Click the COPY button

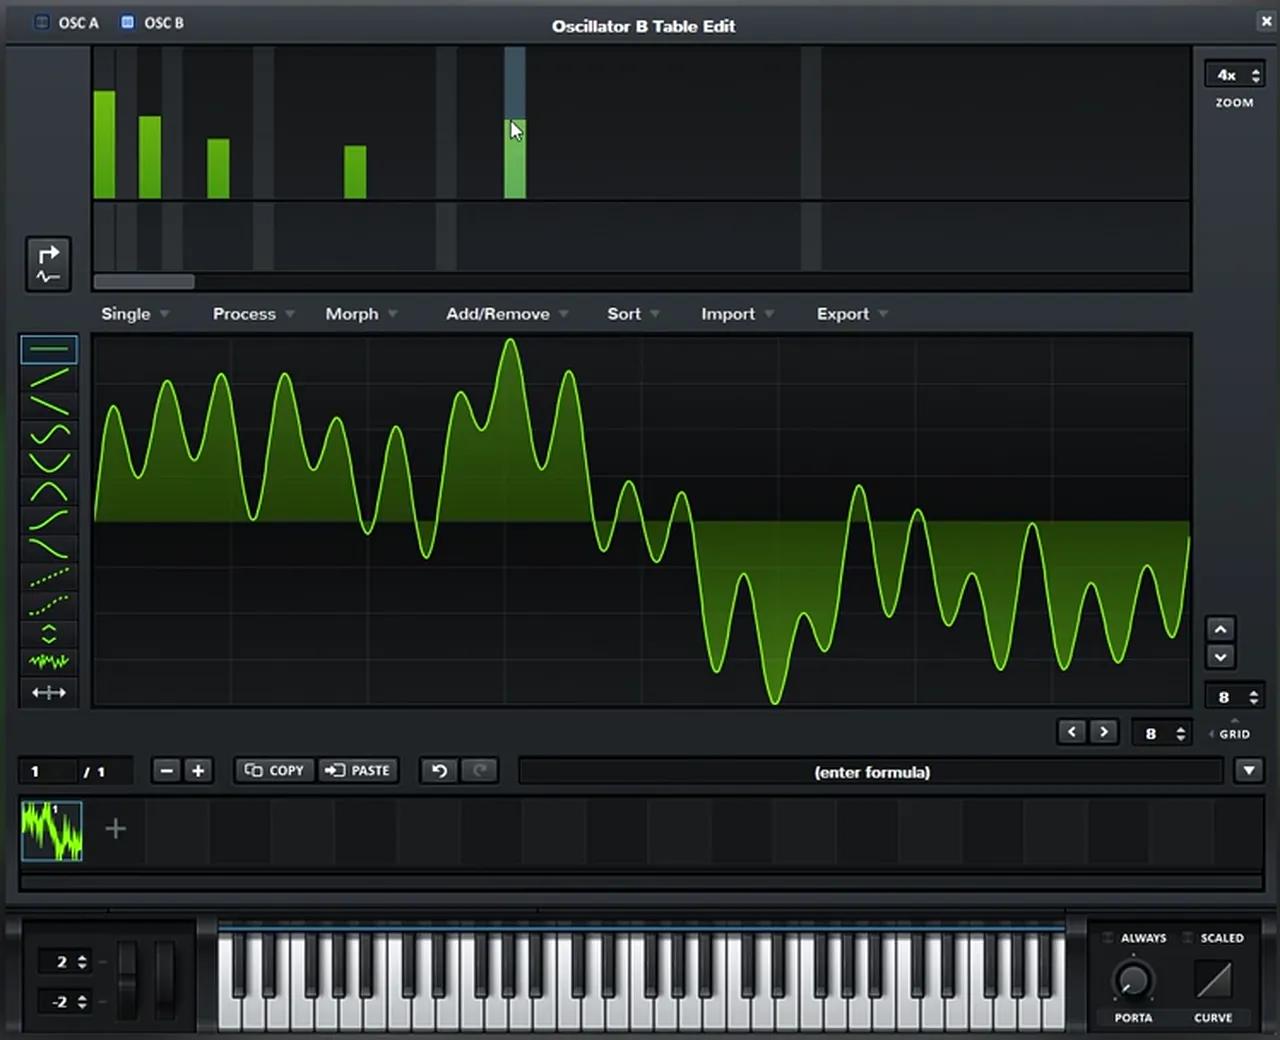(x=274, y=770)
